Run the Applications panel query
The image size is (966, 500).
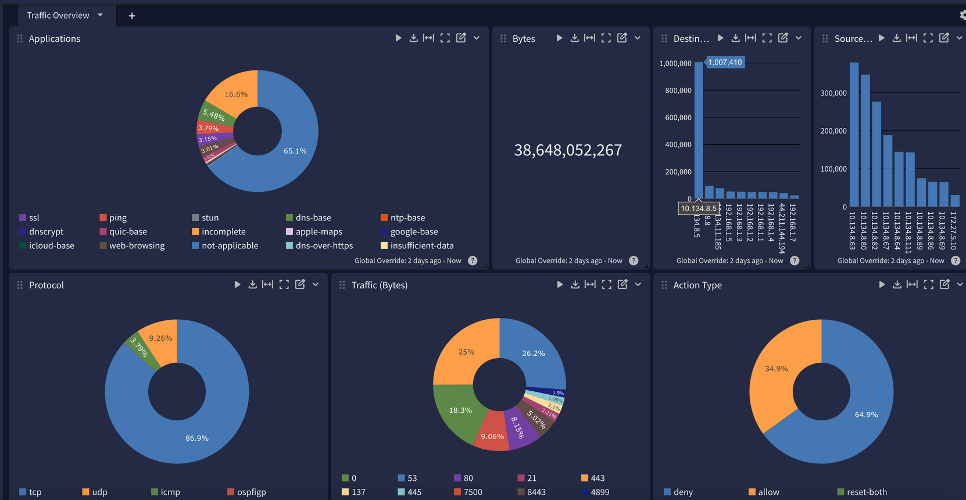(x=398, y=38)
